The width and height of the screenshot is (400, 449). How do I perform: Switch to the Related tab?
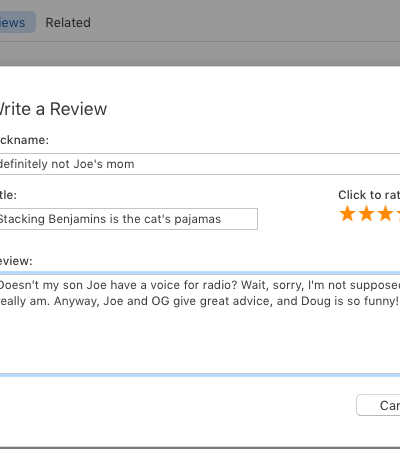coord(68,23)
